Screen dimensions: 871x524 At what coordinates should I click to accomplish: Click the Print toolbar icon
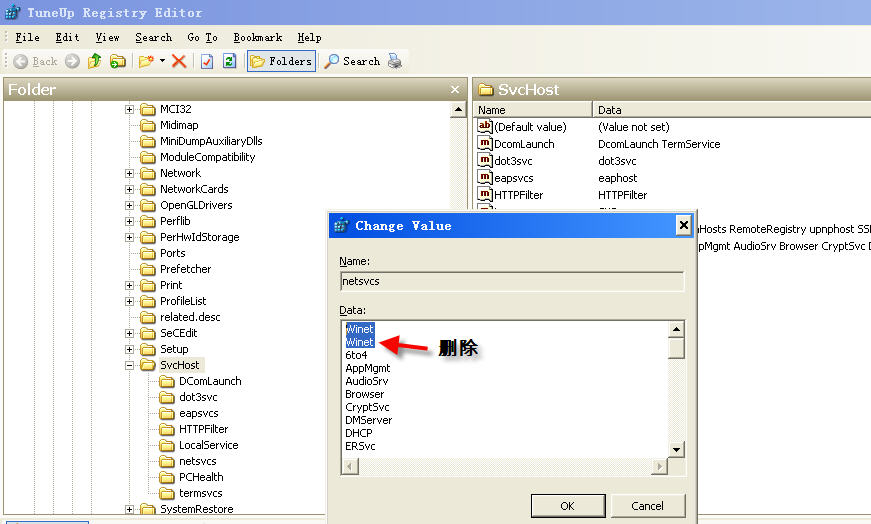(395, 61)
